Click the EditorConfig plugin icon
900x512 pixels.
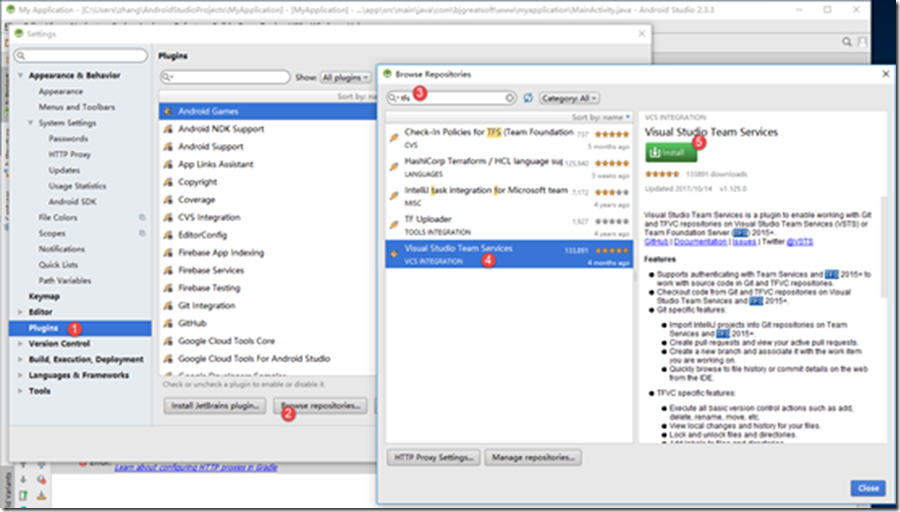tap(168, 235)
